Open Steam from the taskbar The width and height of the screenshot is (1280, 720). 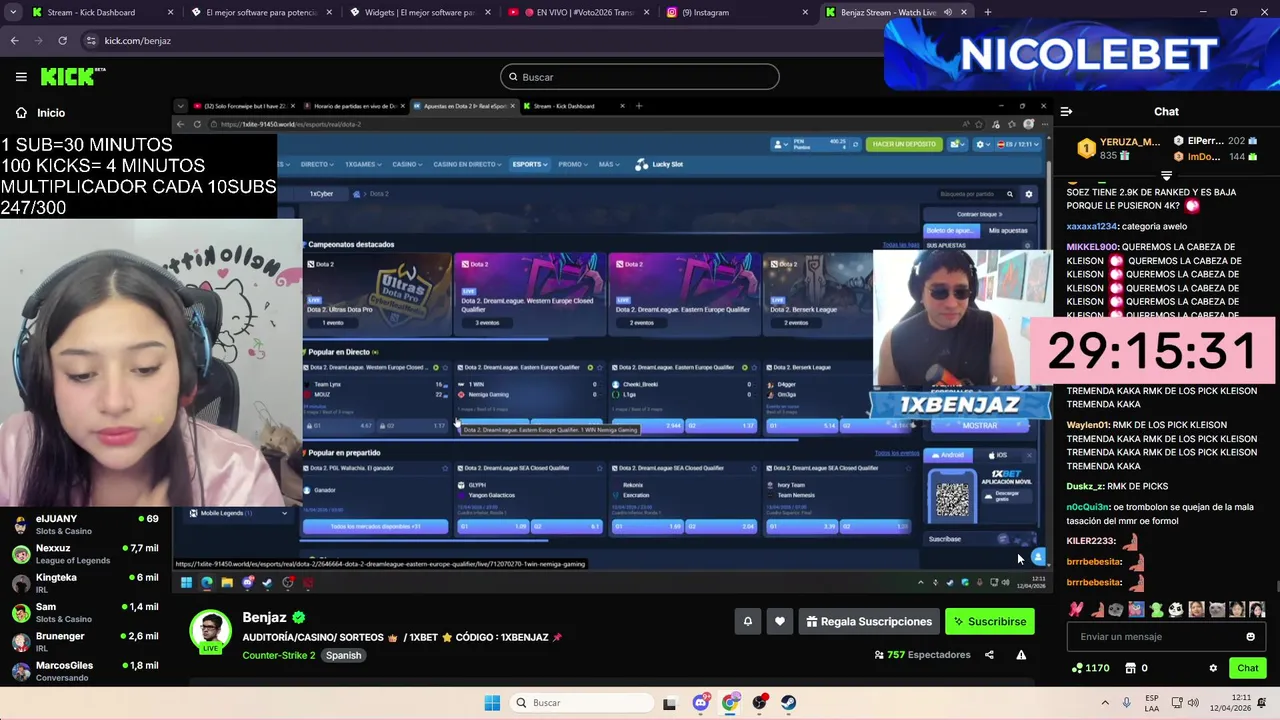click(x=789, y=703)
